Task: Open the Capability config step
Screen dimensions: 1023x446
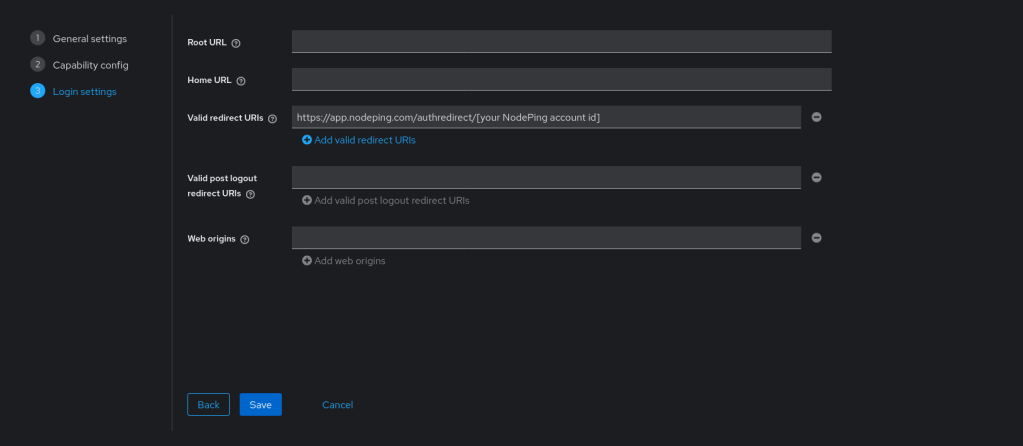Action: point(90,65)
